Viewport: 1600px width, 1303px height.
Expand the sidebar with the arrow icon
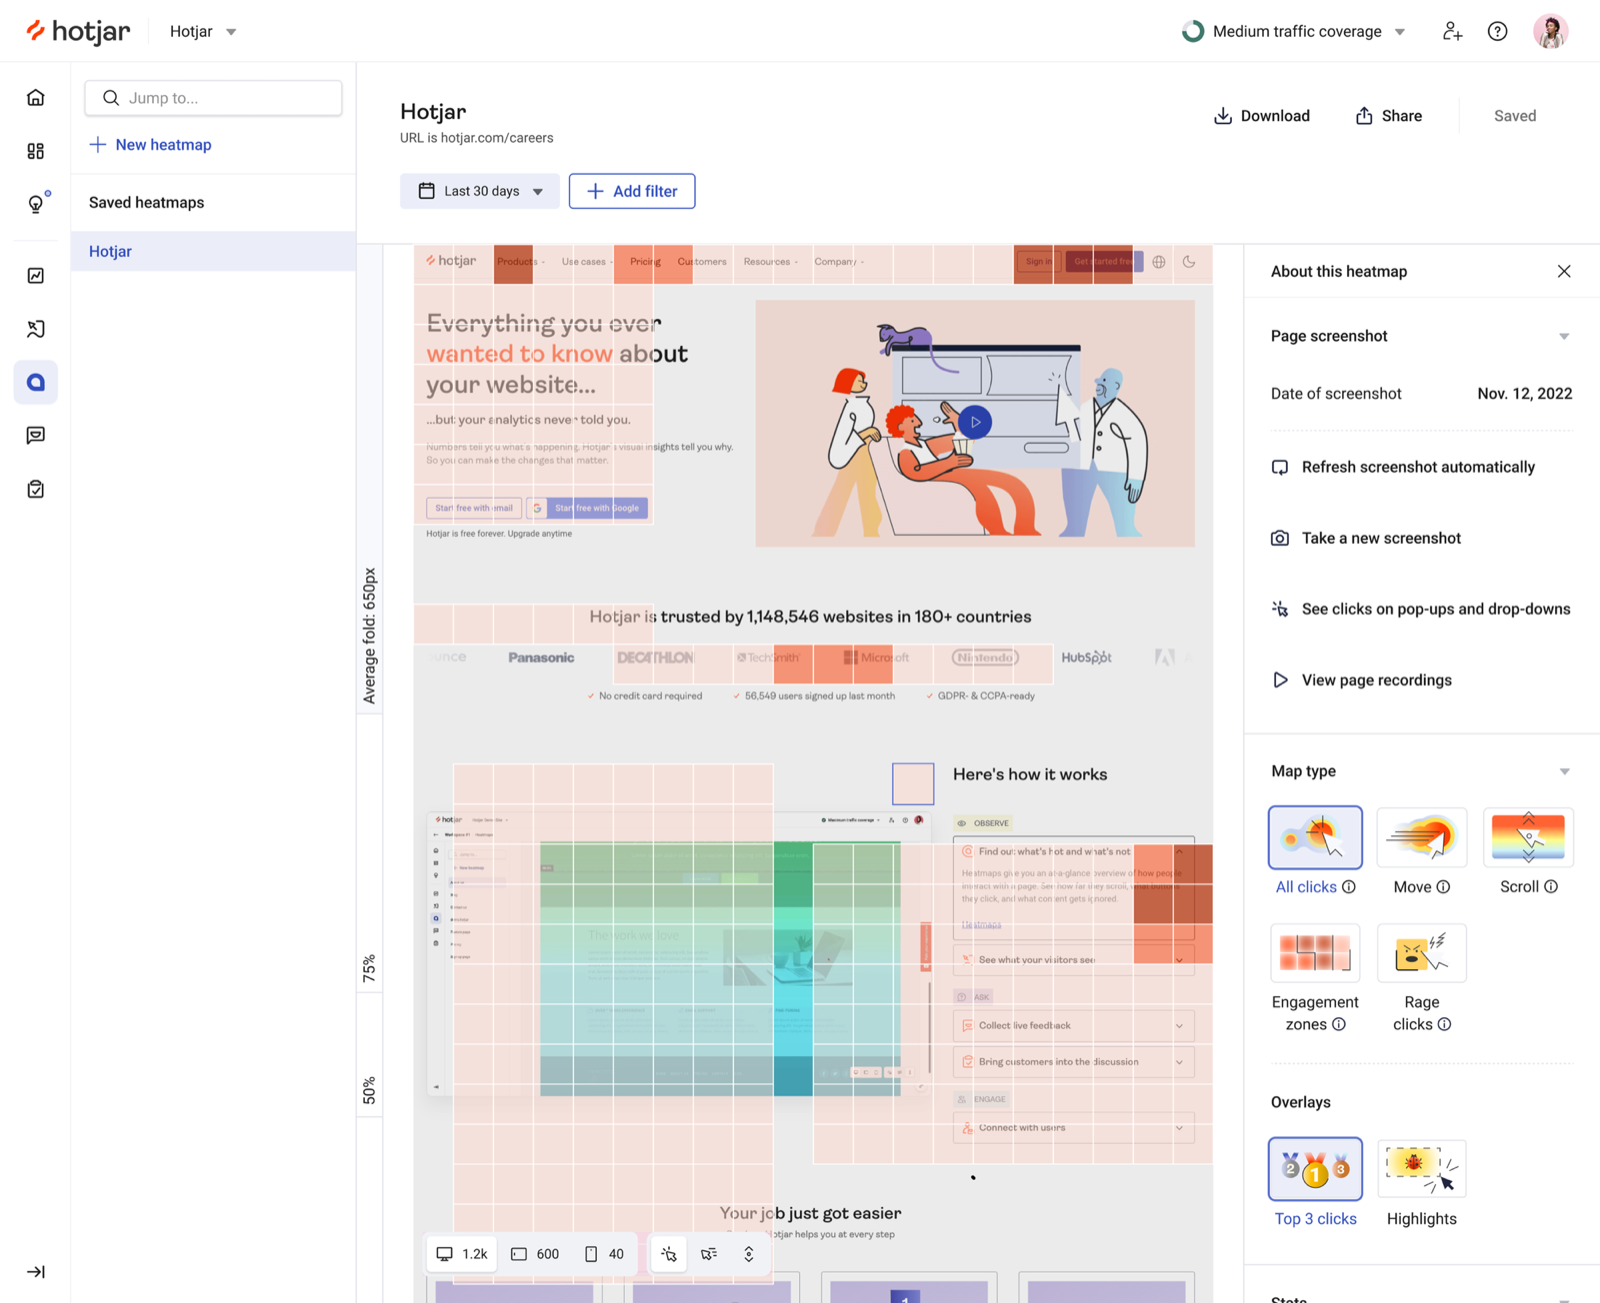pos(36,1272)
